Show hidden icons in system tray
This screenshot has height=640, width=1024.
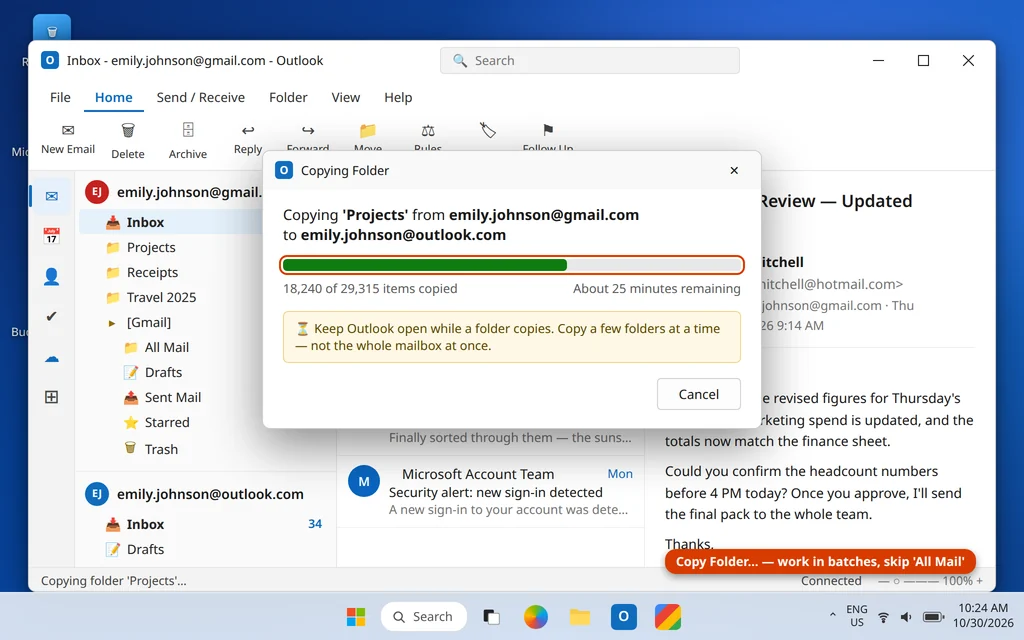[x=832, y=615]
